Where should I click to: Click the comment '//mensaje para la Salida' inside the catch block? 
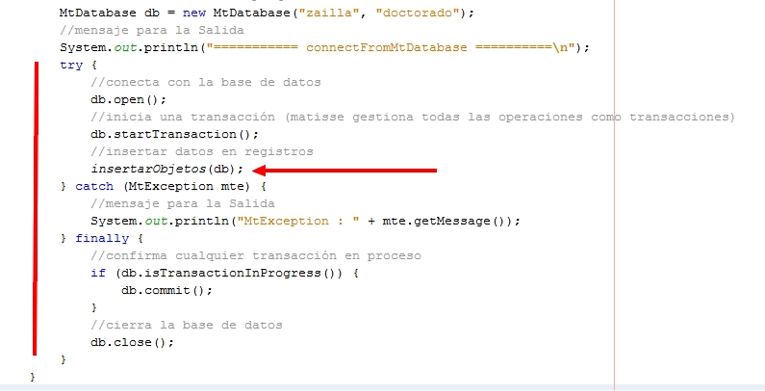pos(182,204)
